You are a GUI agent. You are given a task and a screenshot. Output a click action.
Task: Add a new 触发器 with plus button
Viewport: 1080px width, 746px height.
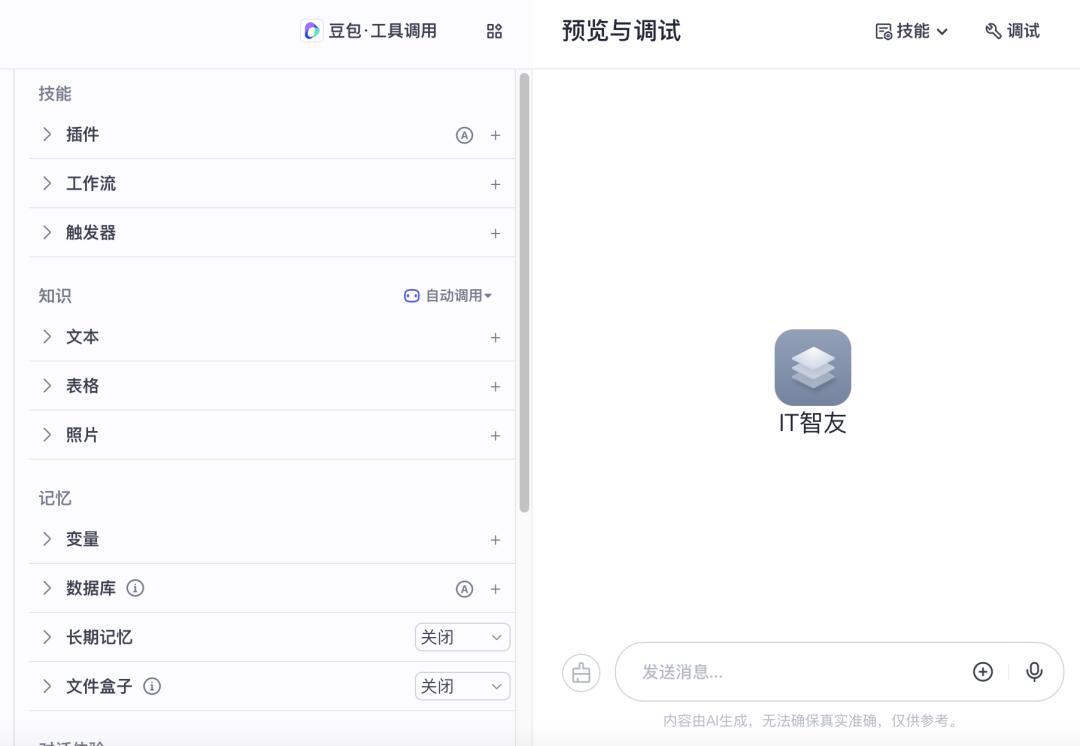495,232
